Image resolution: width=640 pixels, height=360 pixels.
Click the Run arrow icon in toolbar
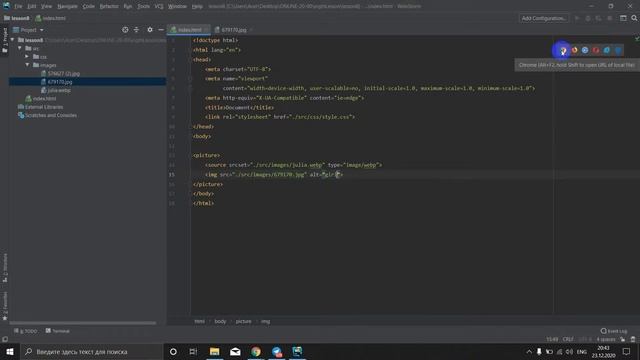pos(577,18)
